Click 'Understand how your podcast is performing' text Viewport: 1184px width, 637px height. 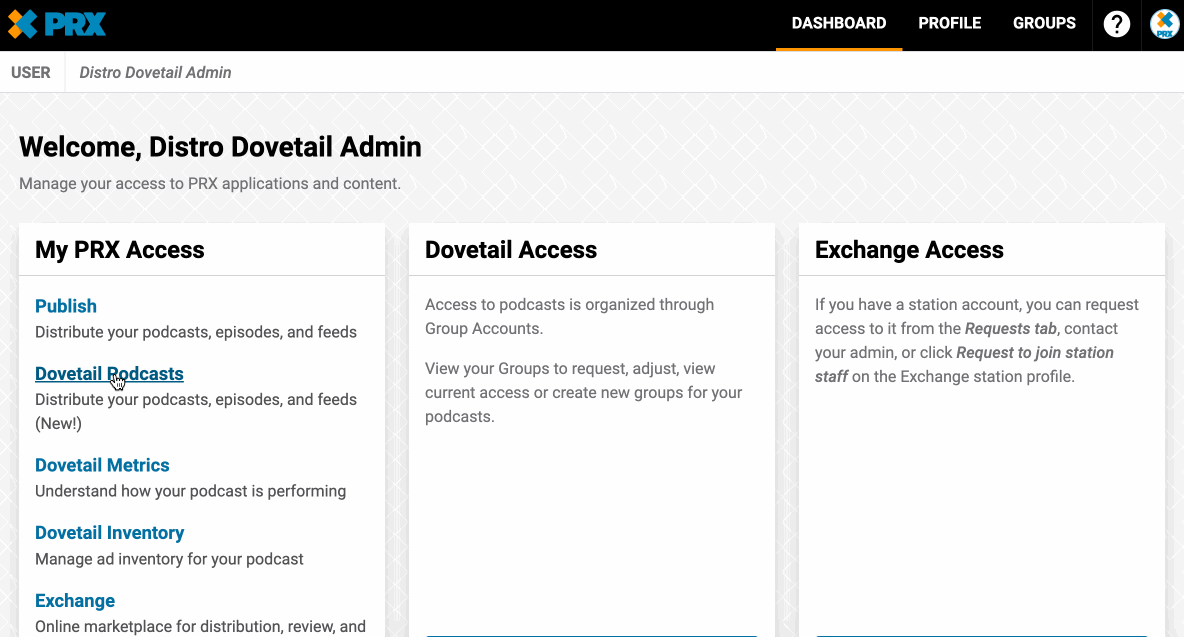pyautogui.click(x=190, y=491)
